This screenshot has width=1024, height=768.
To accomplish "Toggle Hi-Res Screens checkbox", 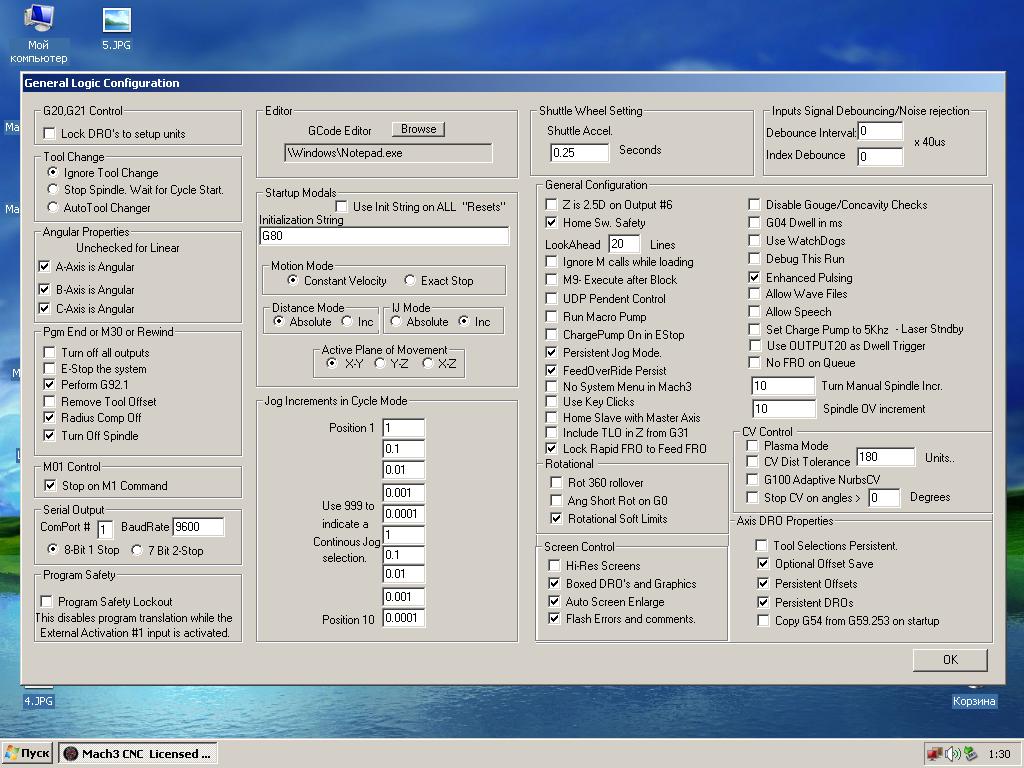I will [556, 566].
